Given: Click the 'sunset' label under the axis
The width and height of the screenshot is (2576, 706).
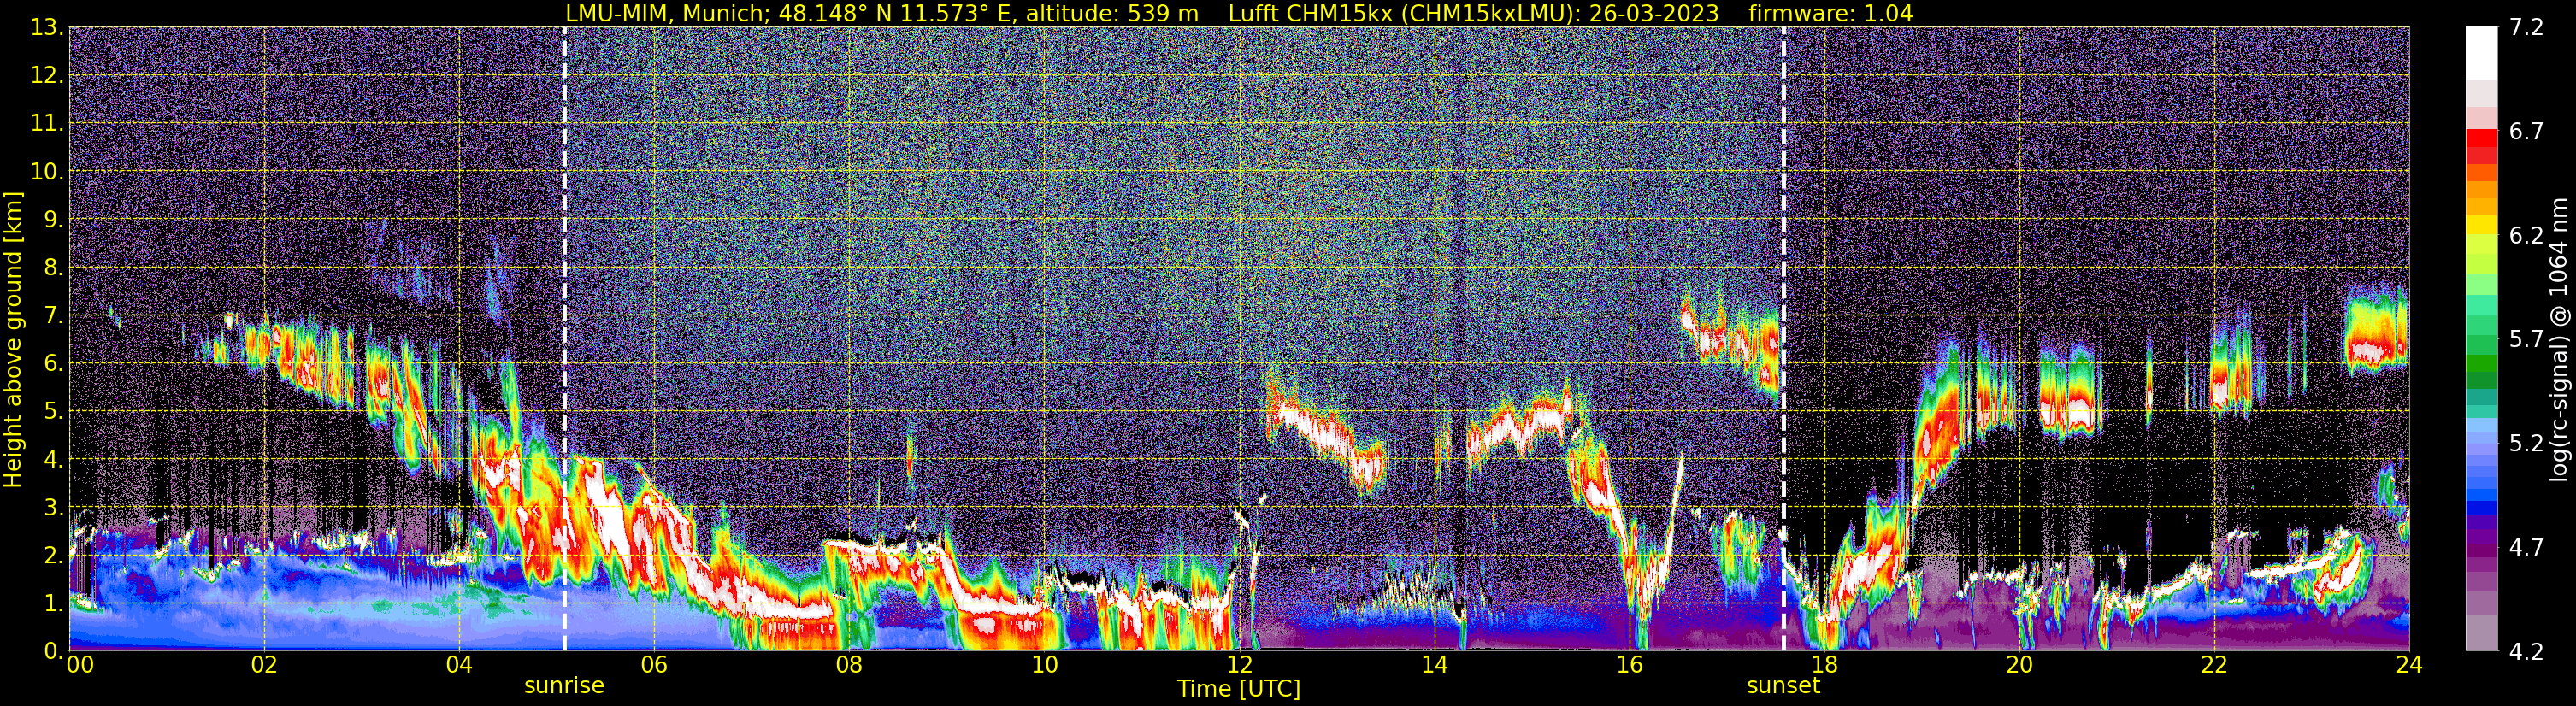Looking at the screenshot, I should pos(1783,686).
